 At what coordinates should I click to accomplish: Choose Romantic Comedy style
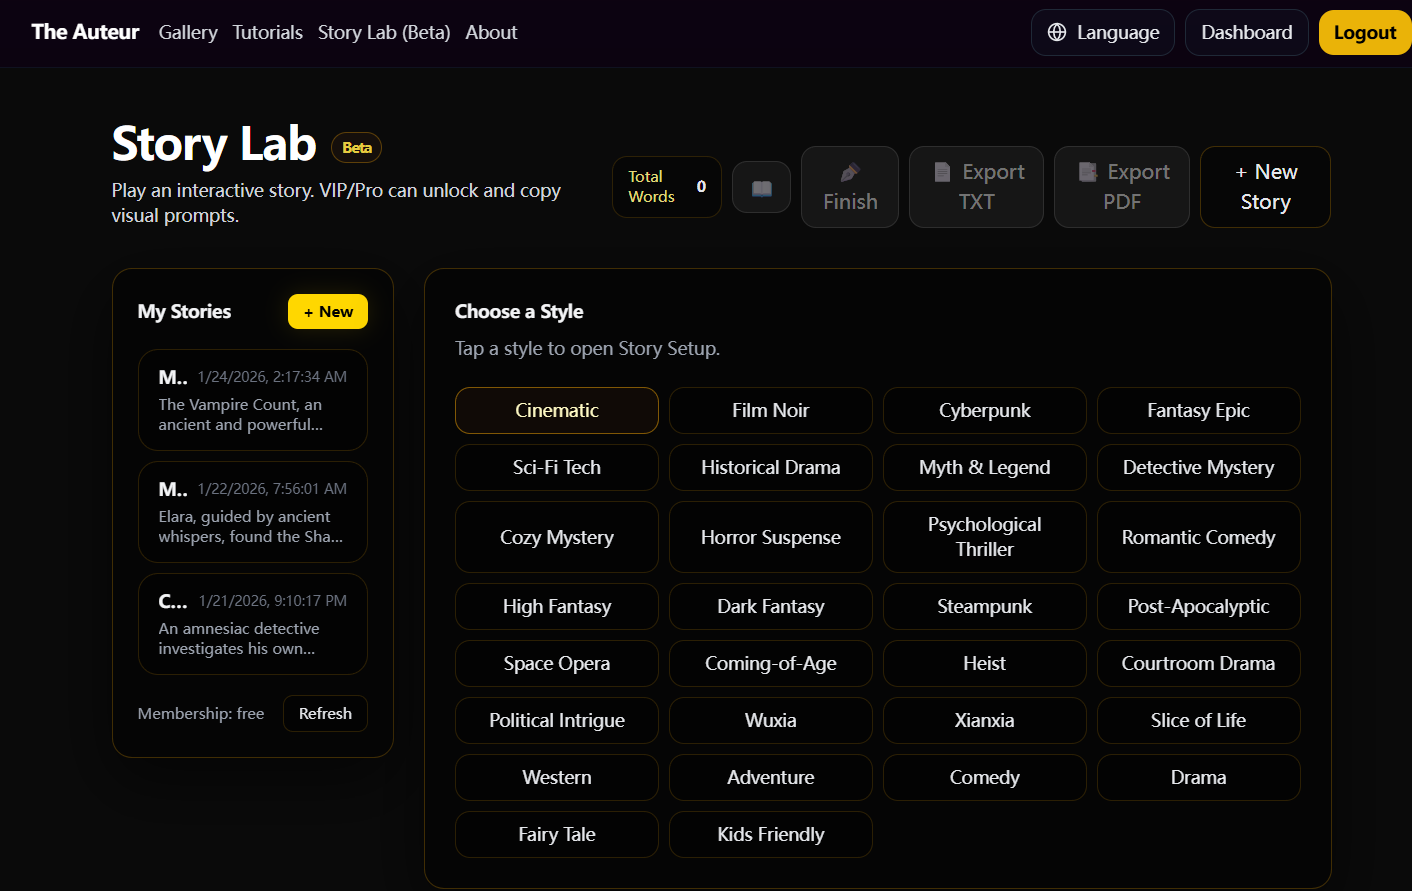pyautogui.click(x=1199, y=537)
